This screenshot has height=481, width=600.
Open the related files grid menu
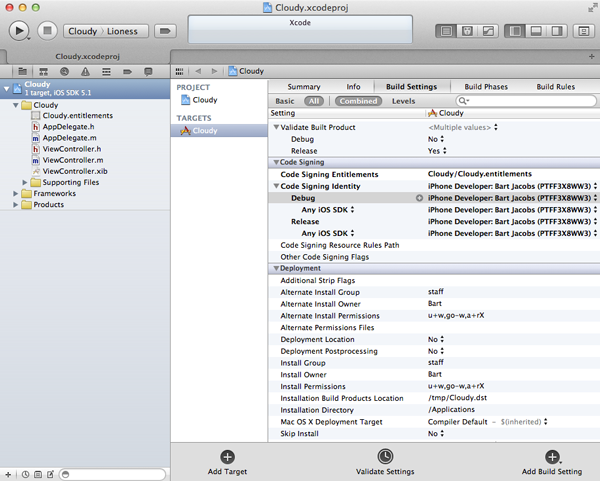coord(179,71)
